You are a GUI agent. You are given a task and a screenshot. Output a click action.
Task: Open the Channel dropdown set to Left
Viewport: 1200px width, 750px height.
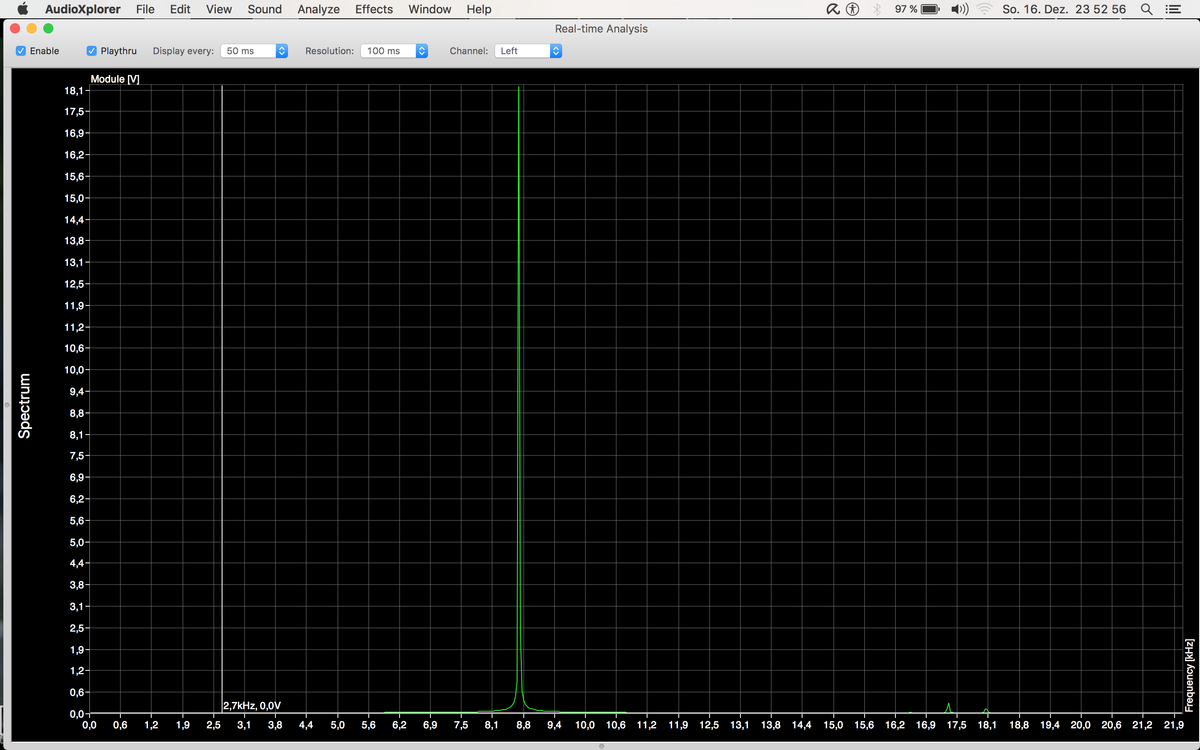pyautogui.click(x=528, y=51)
